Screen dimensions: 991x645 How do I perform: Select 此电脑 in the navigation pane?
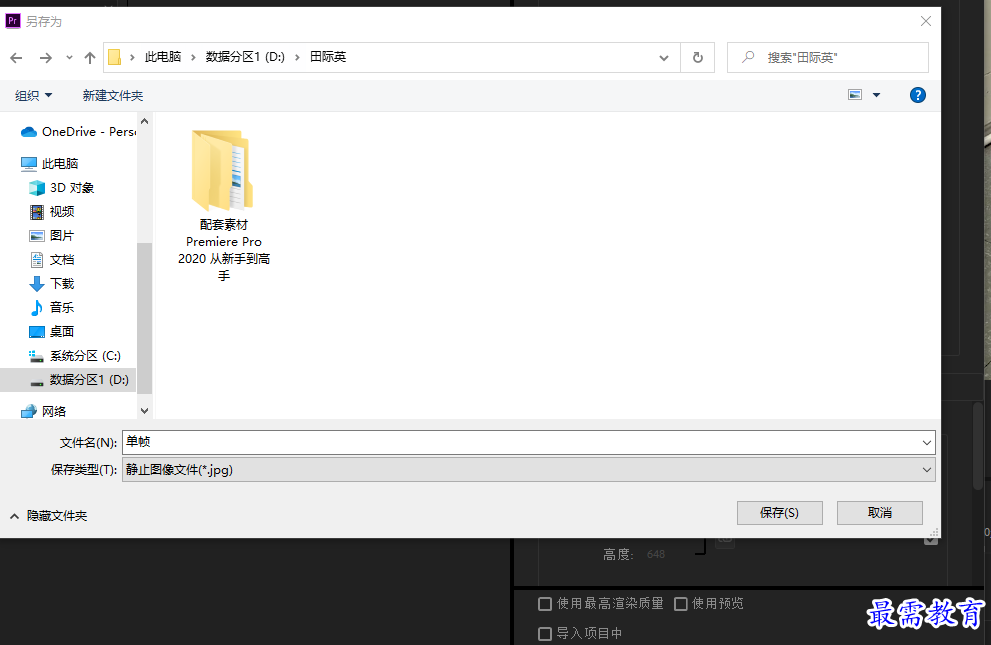[x=49, y=164]
